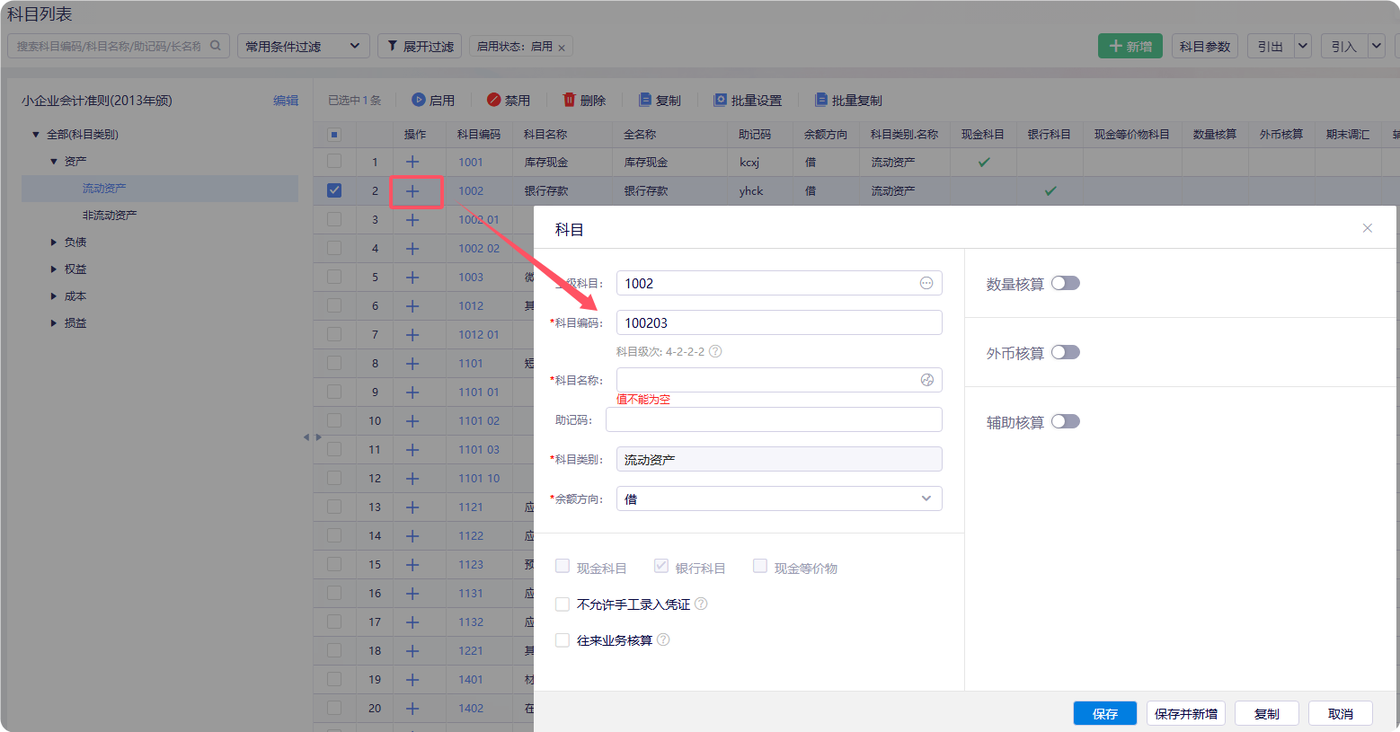Focus the 助记码 input field
Screen dimensions: 1400x732
point(774,419)
